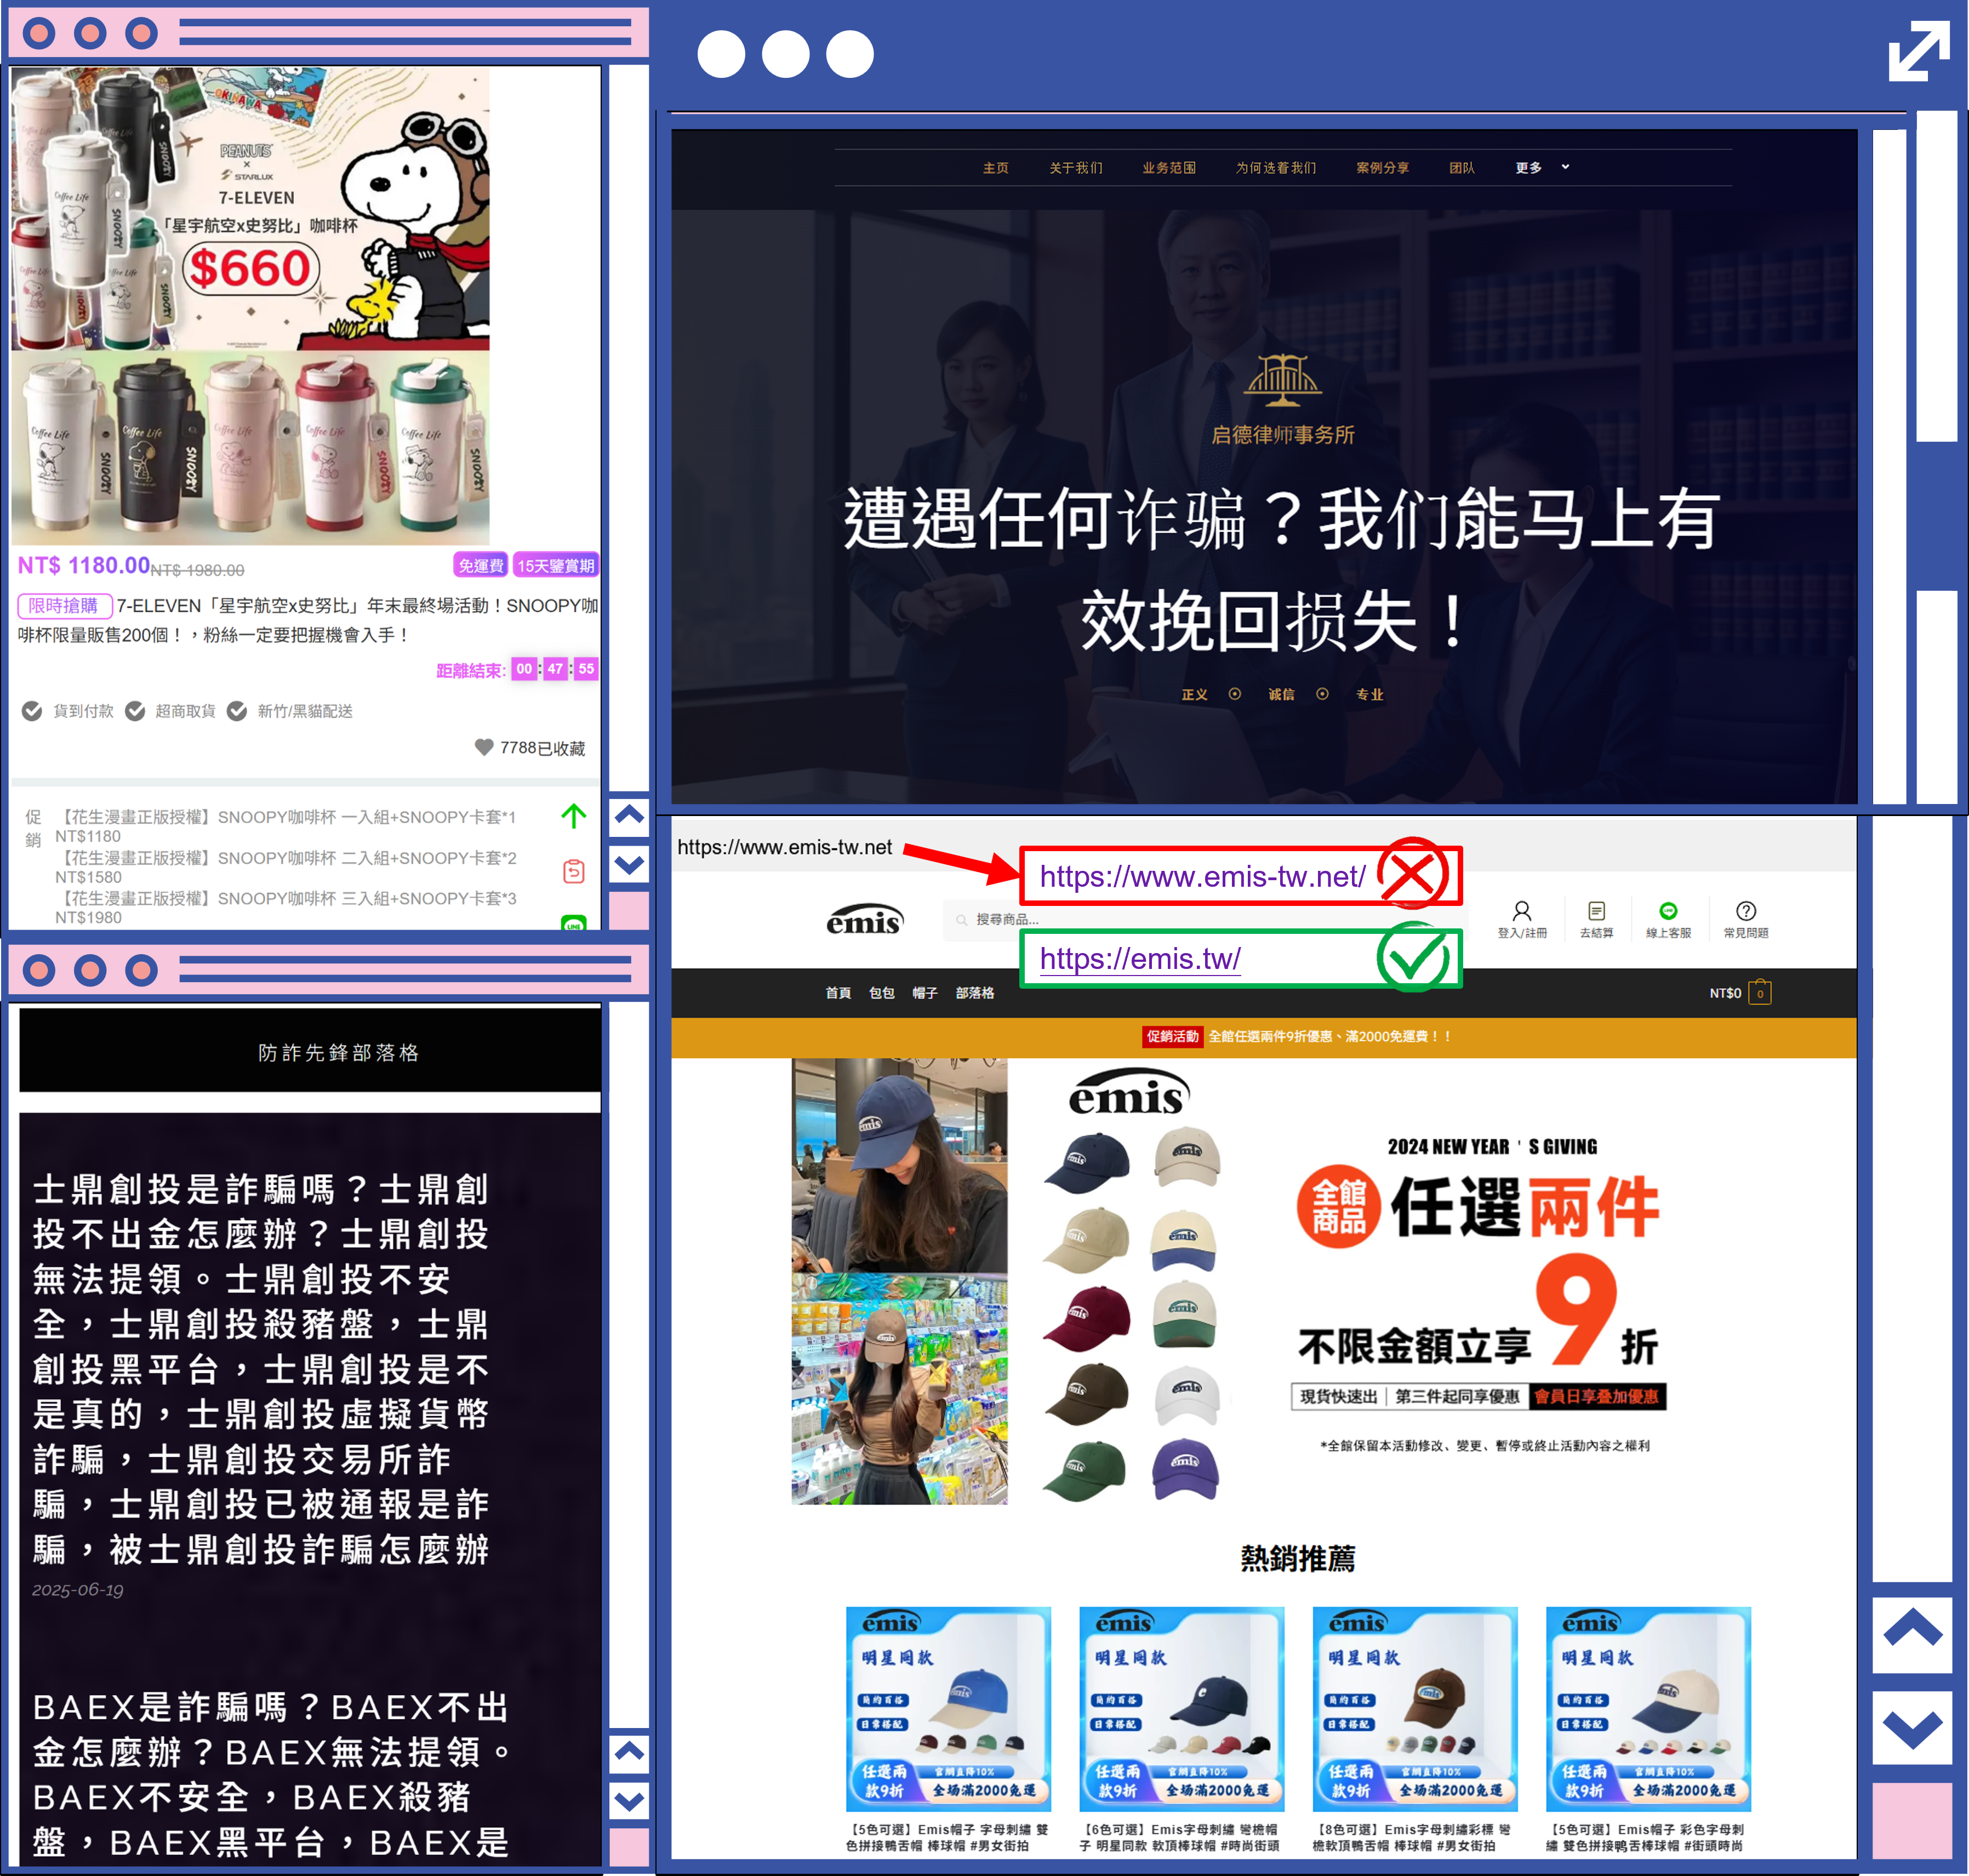Click green up arrow in Snoopy shop window

[573, 816]
